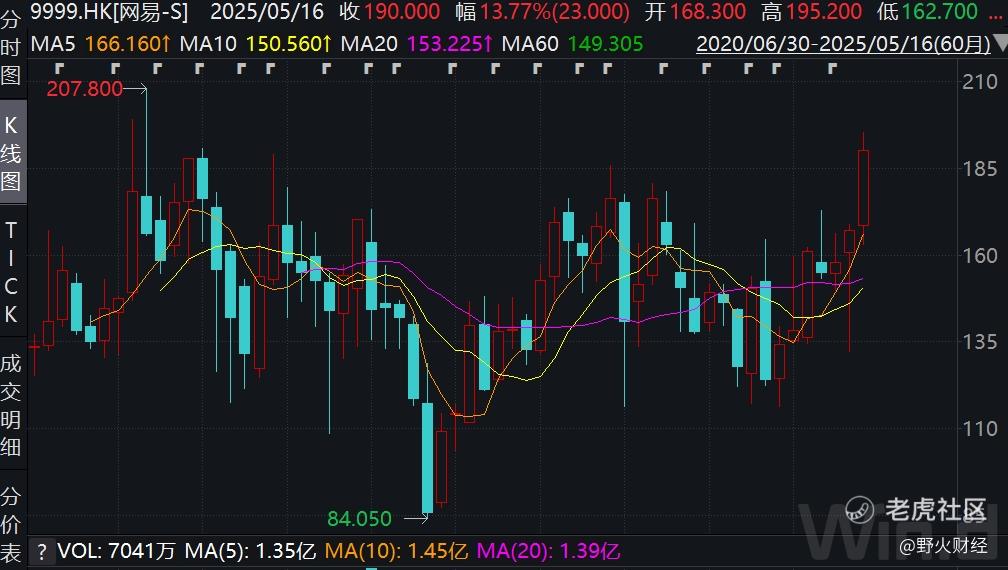Click the 185 price axis label

[x=980, y=169]
